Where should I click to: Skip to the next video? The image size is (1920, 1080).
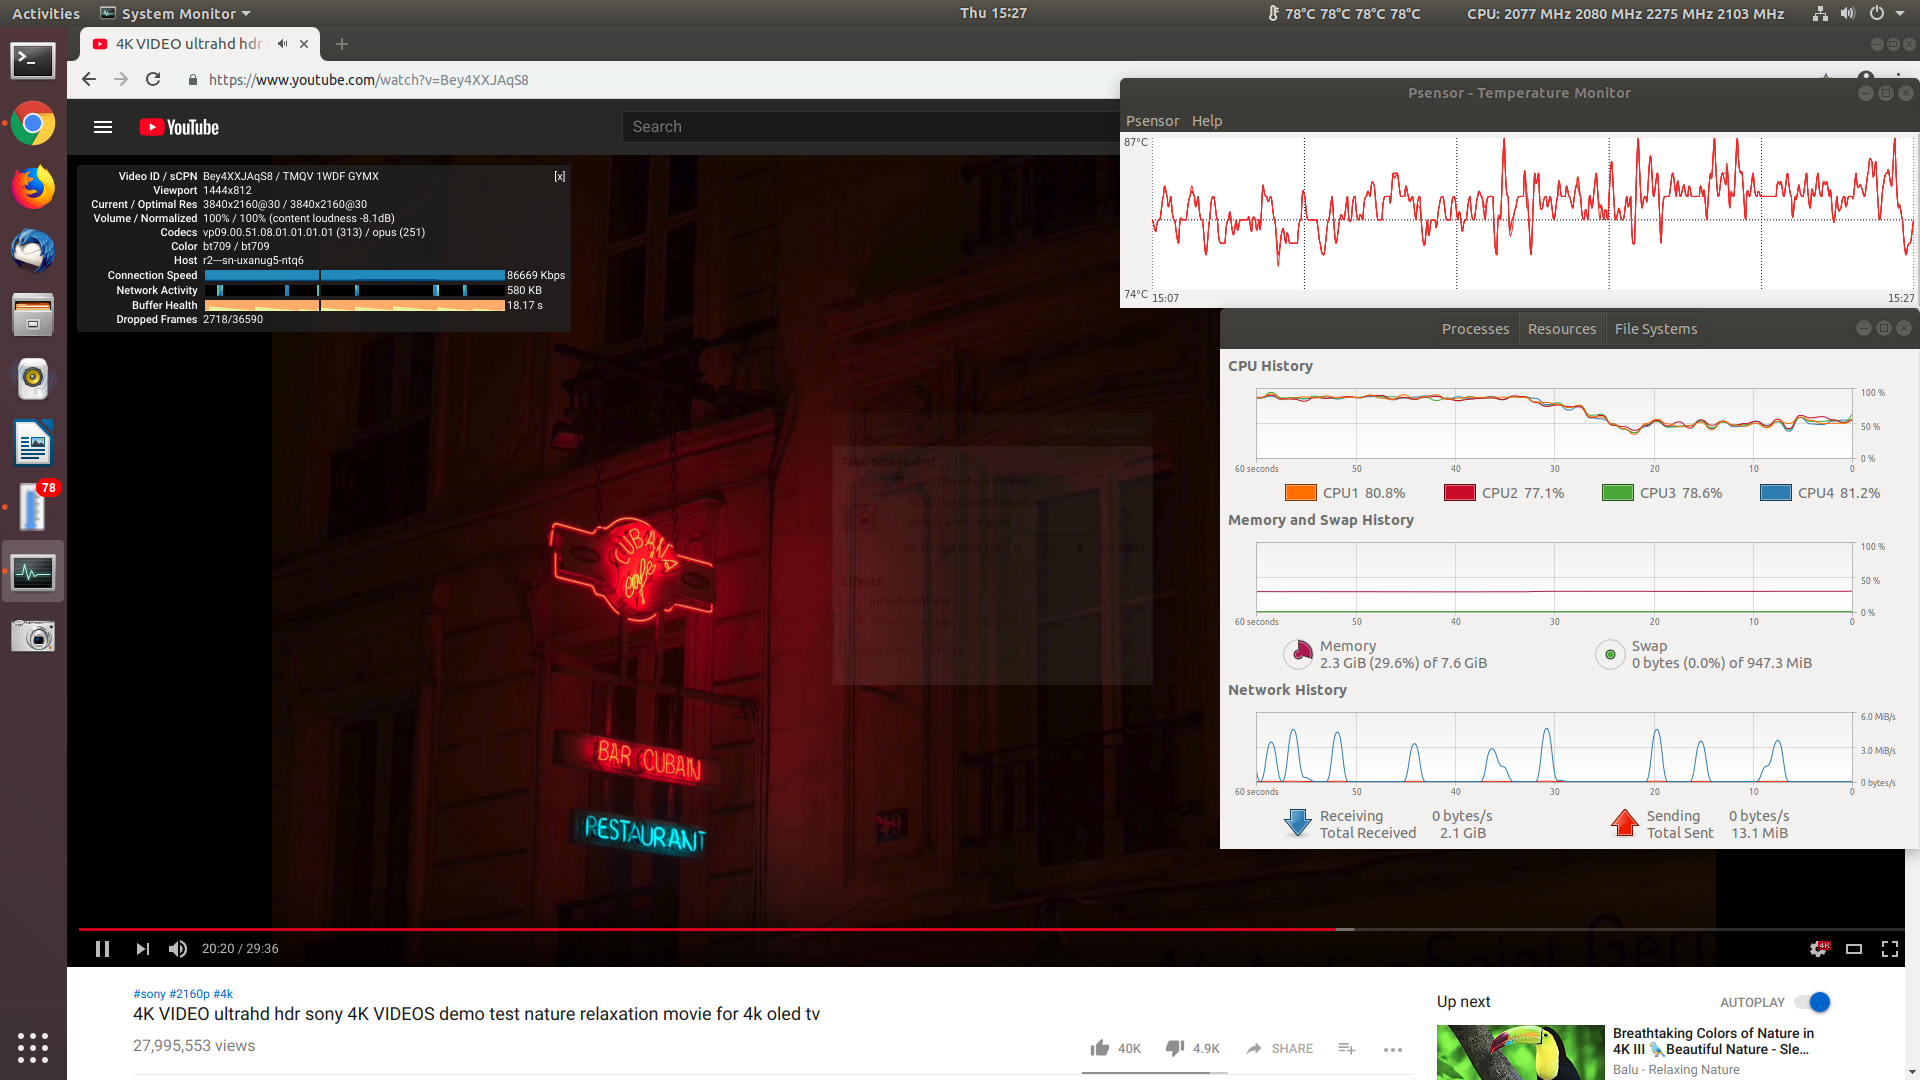(x=142, y=949)
